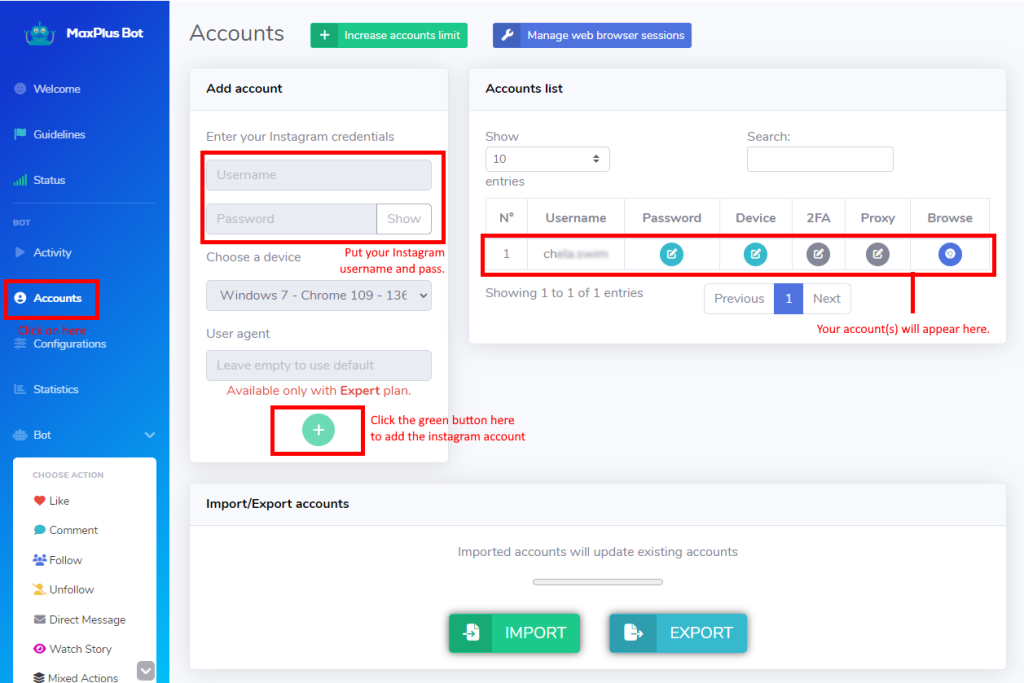Edit password for account row 1
Screen dimensions: 1024x683
671,254
